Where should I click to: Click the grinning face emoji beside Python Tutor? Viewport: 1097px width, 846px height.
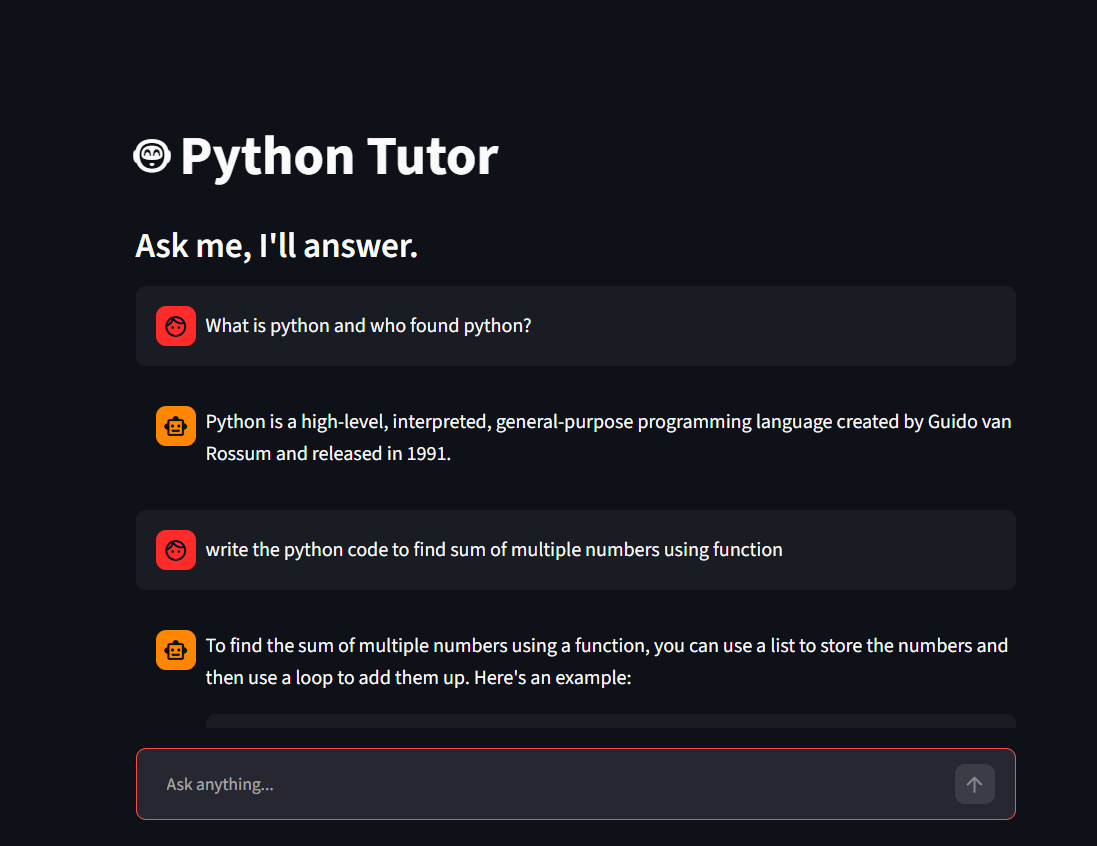point(152,155)
